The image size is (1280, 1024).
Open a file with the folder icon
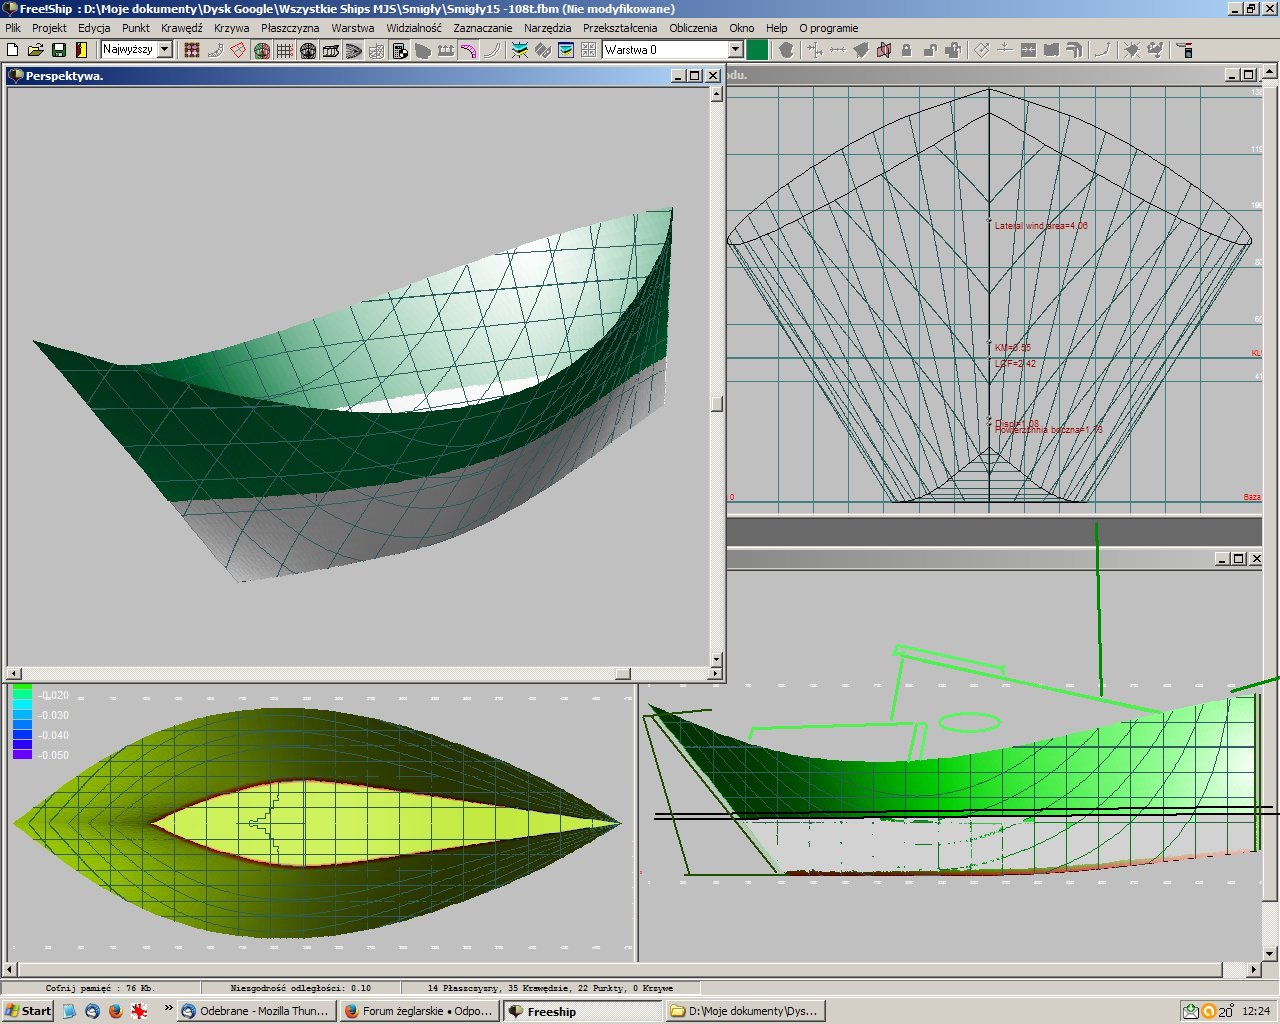pos(36,50)
